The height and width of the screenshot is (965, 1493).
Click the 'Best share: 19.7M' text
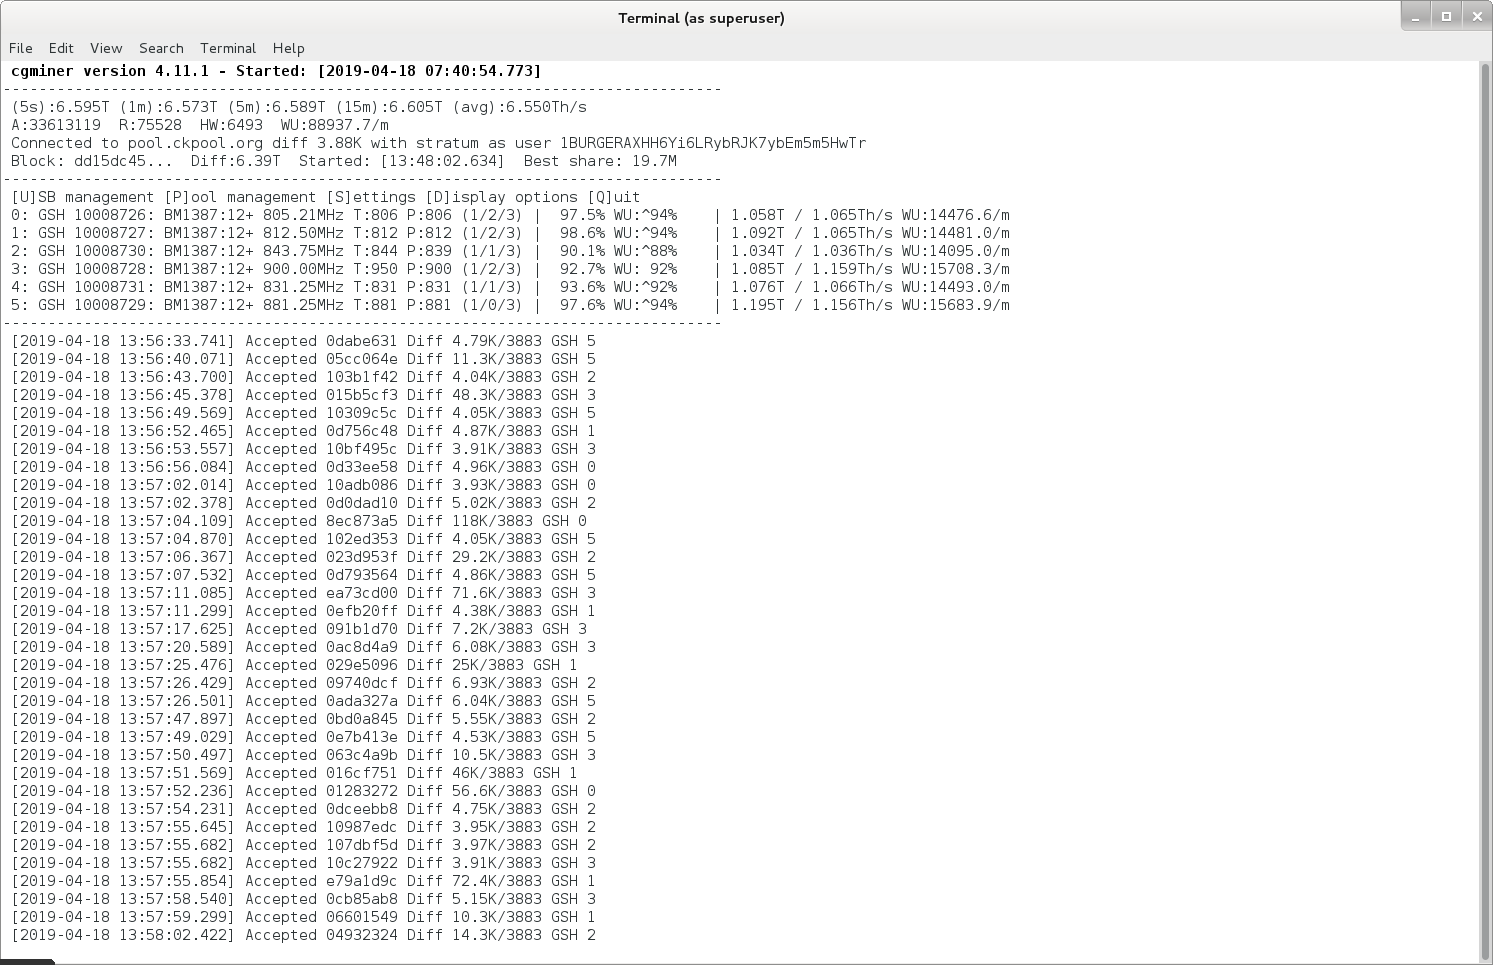point(600,161)
